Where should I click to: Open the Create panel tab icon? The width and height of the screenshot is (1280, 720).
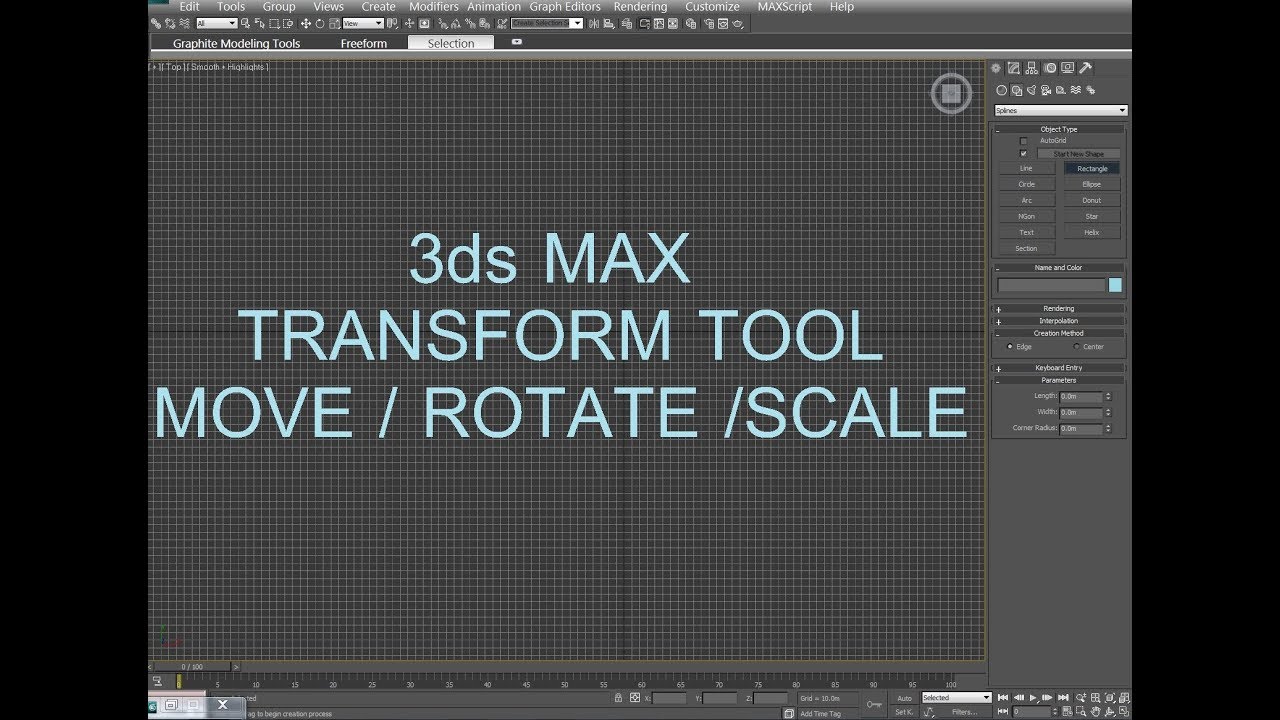click(996, 68)
